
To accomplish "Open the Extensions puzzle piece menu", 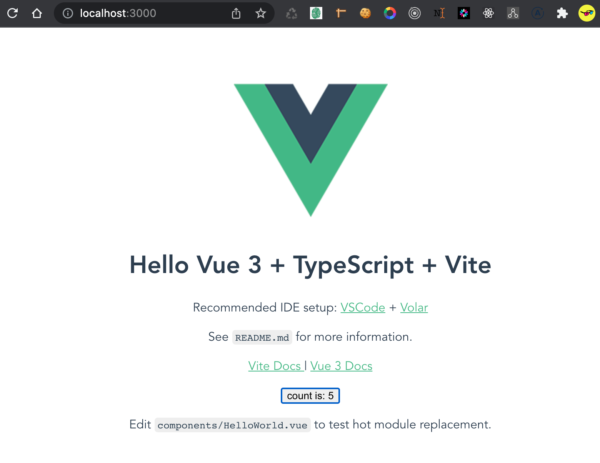I will tap(562, 13).
